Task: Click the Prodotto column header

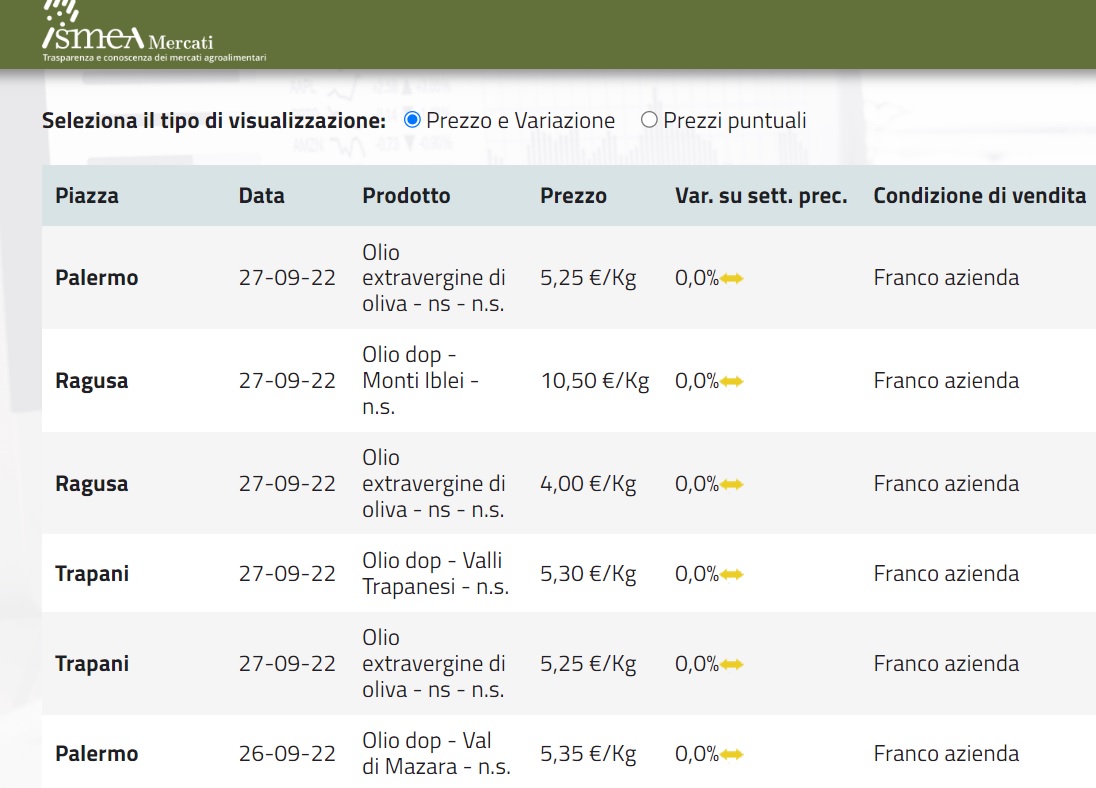Action: pos(406,196)
